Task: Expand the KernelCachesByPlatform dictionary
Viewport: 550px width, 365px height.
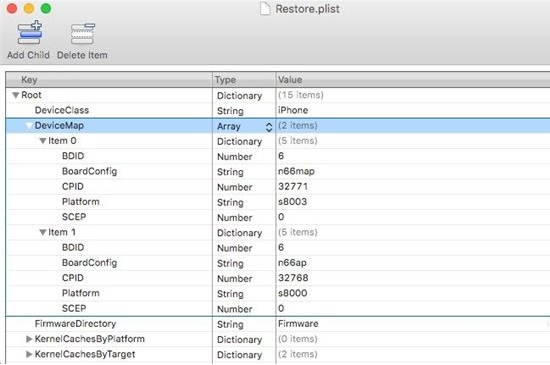Action: [29, 339]
